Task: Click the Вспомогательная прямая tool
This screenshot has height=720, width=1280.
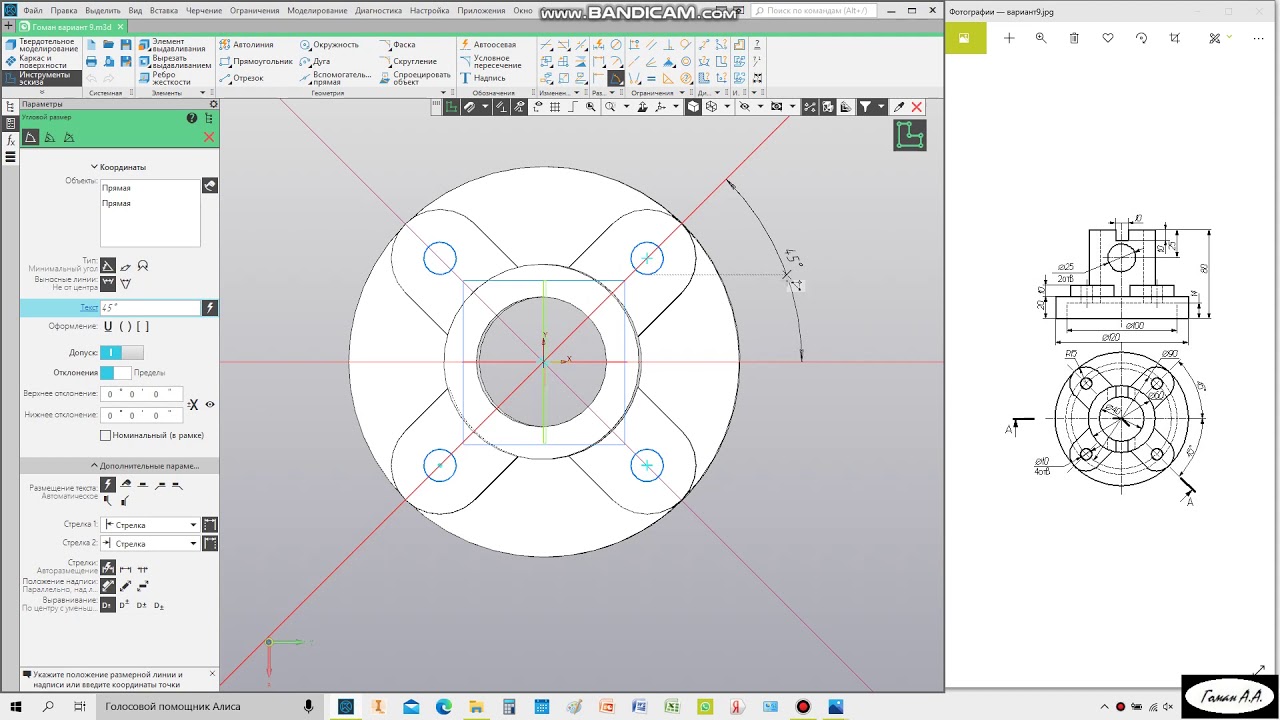Action: (x=335, y=78)
